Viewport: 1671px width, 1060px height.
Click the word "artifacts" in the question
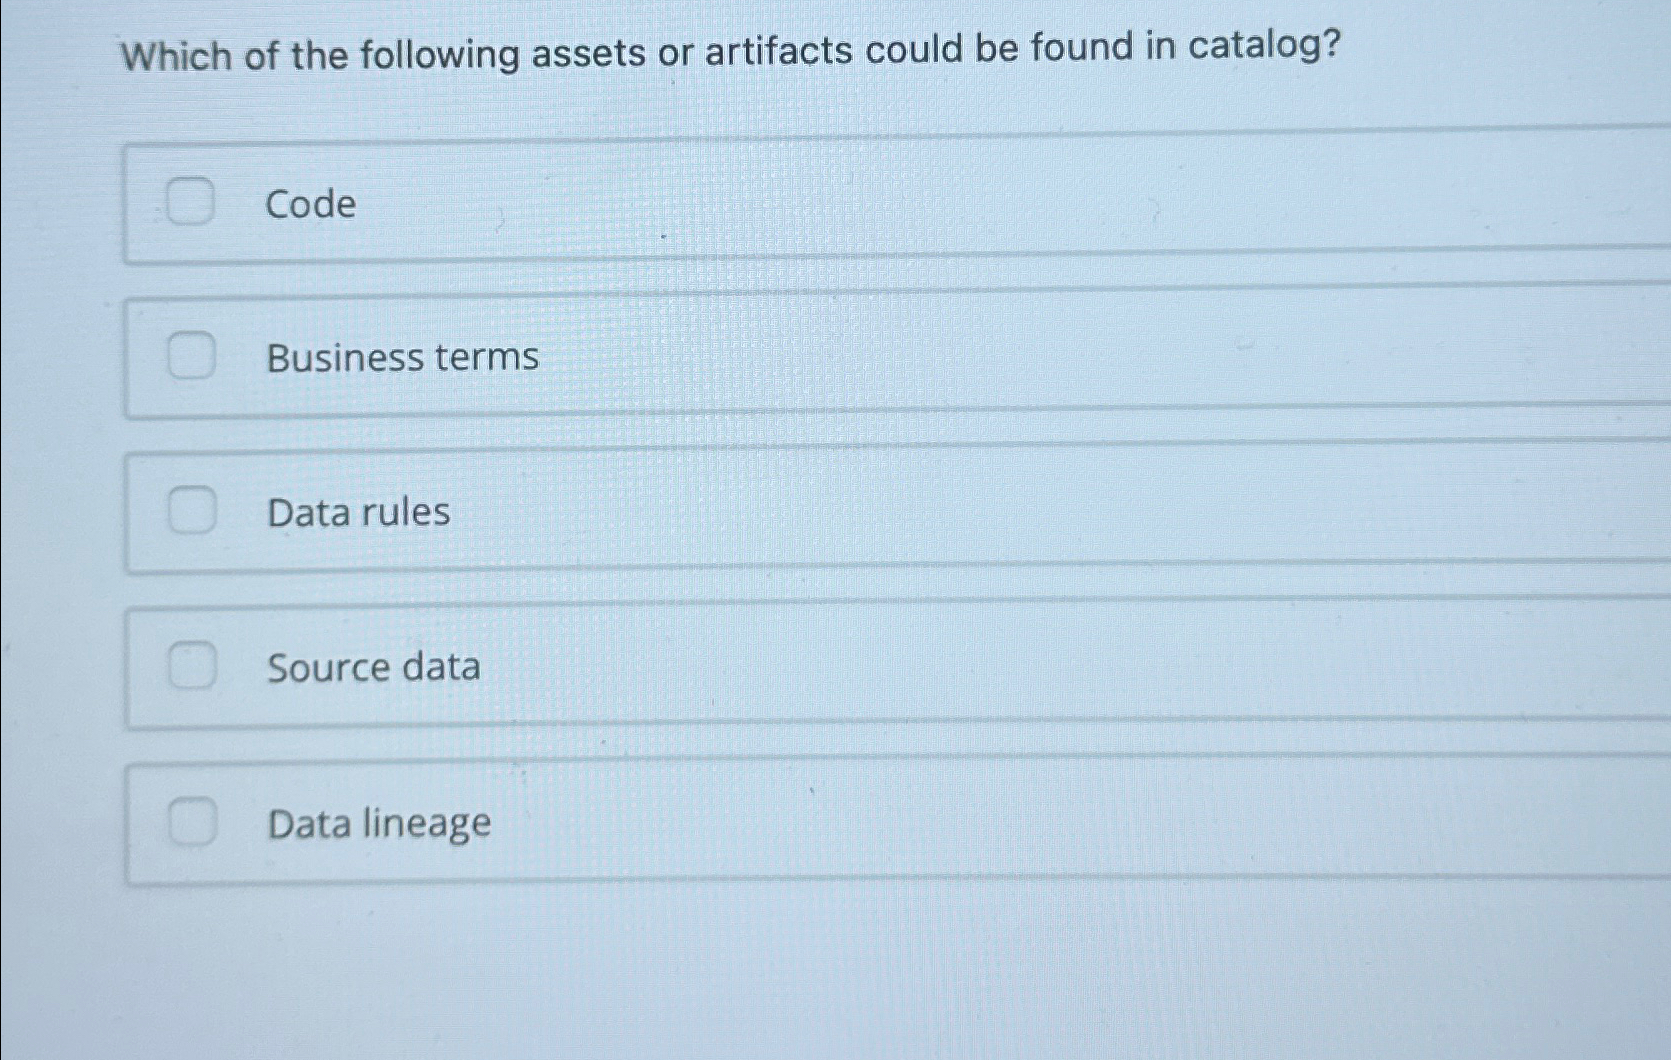point(778,50)
